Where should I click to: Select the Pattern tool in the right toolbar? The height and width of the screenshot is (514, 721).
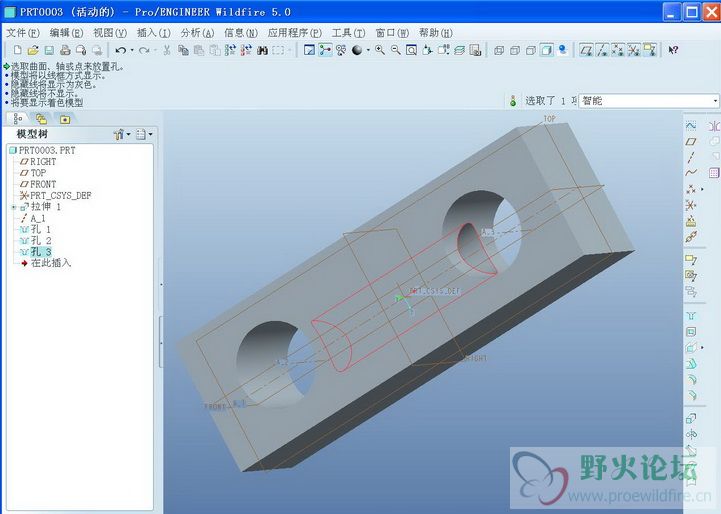713,173
